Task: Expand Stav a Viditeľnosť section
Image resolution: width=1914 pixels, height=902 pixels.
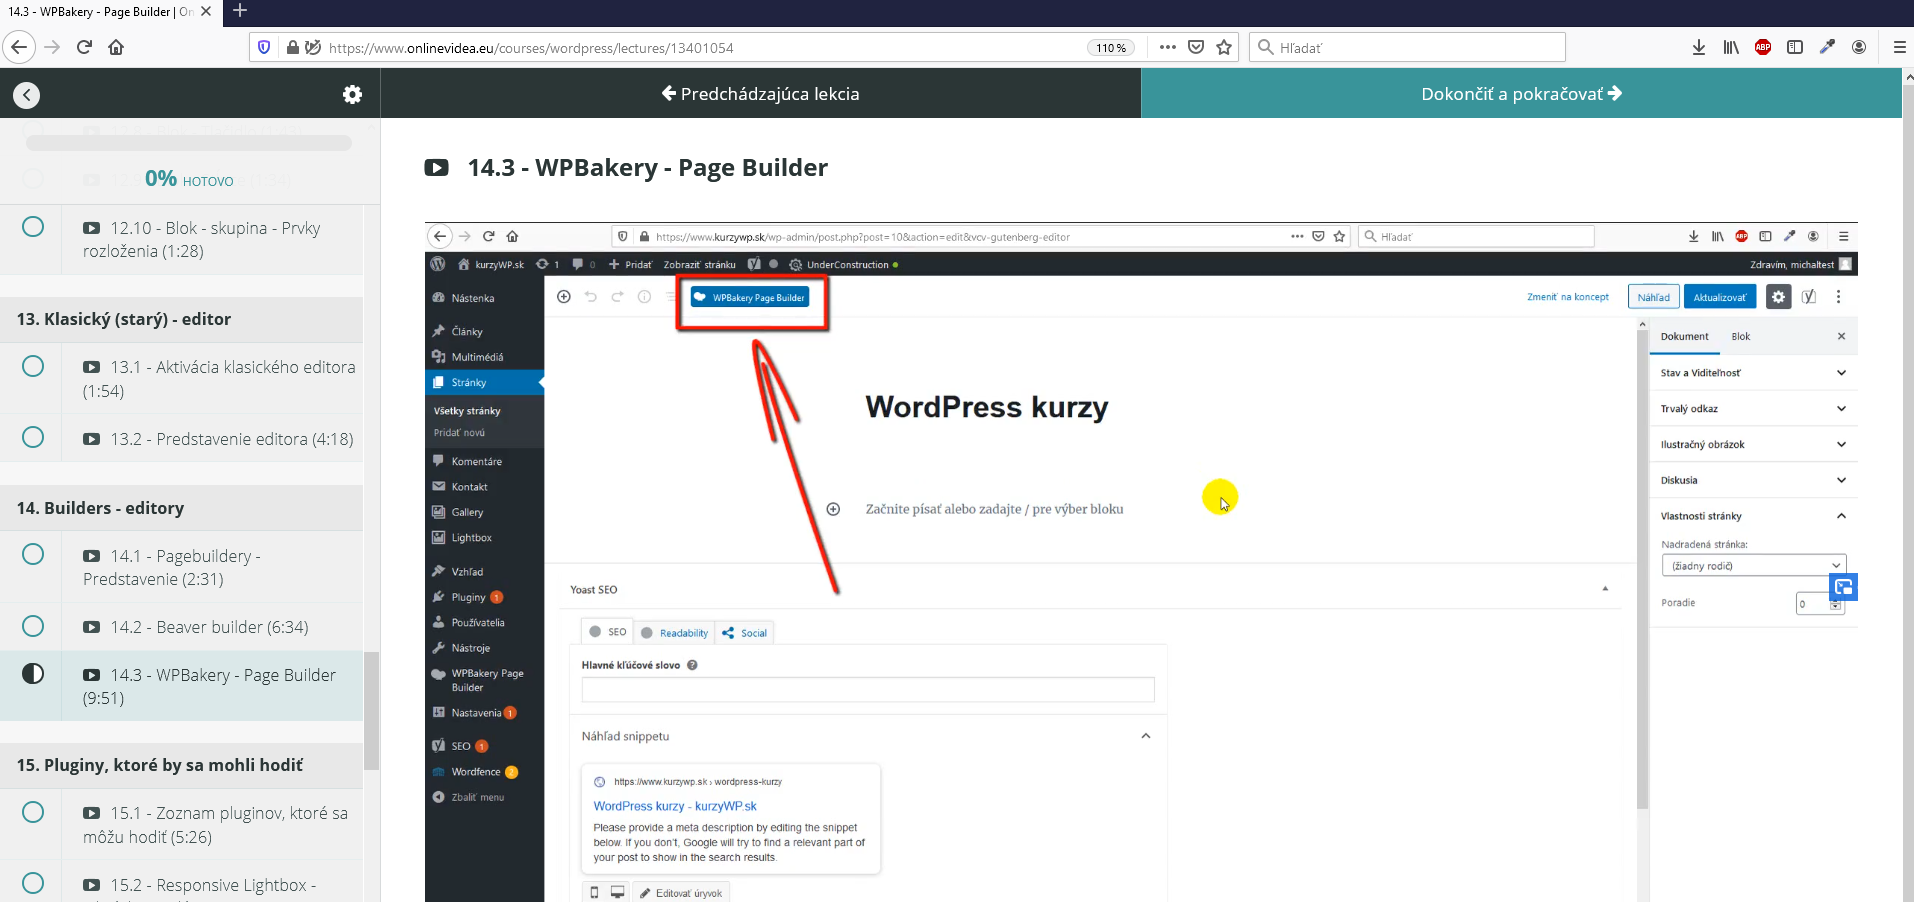Action: coord(1752,373)
